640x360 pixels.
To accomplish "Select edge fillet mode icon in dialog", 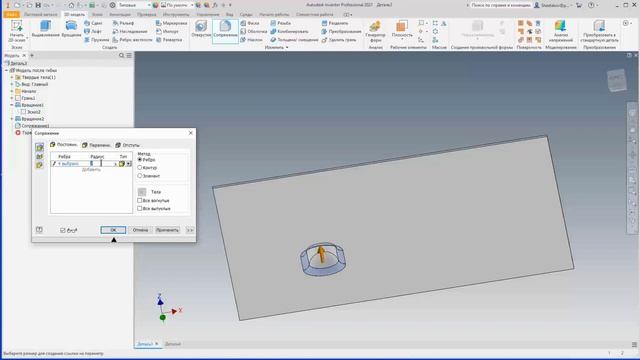I will point(40,147).
